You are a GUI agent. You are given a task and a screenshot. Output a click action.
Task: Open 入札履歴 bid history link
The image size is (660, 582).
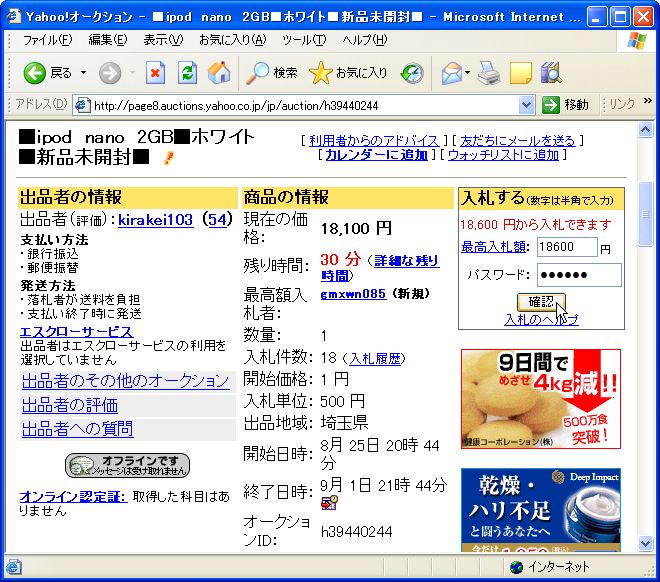(x=375, y=359)
